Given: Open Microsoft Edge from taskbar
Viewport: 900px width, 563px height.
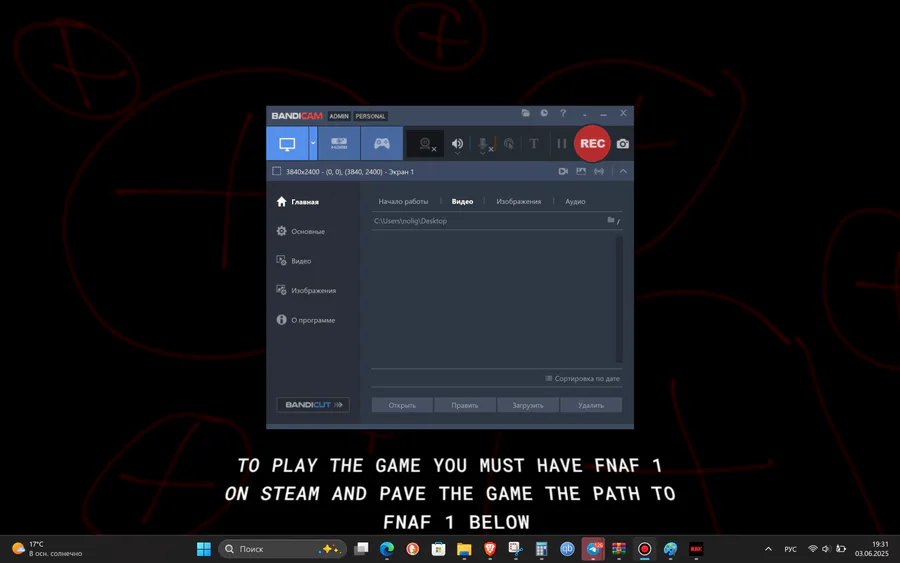Looking at the screenshot, I should pos(387,549).
